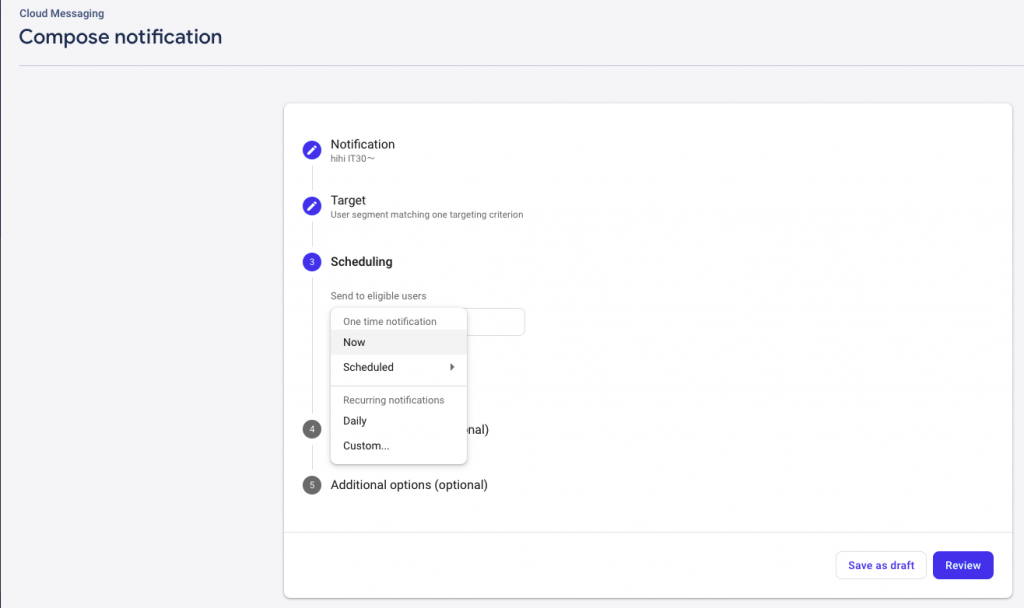
Task: Click the send-time dropdown field behind the menu
Action: (496, 322)
